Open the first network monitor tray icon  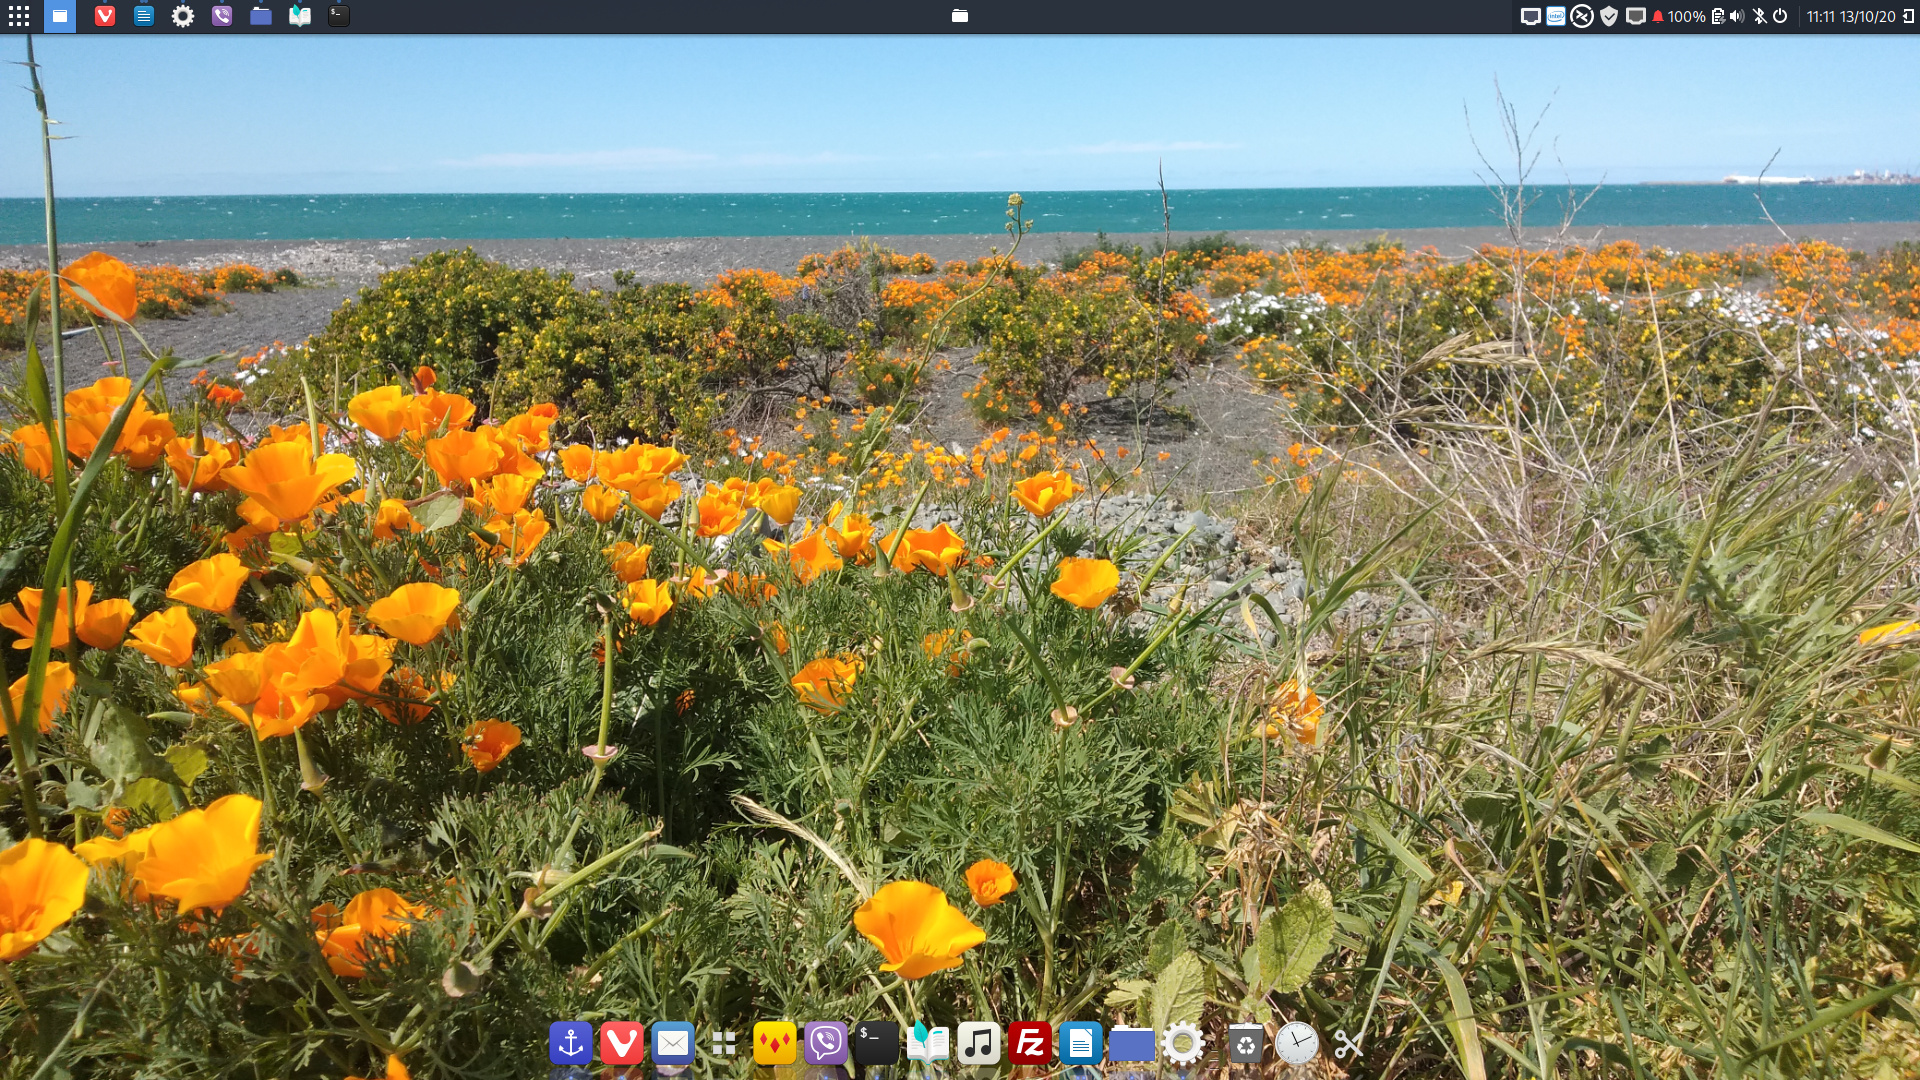(x=1531, y=16)
